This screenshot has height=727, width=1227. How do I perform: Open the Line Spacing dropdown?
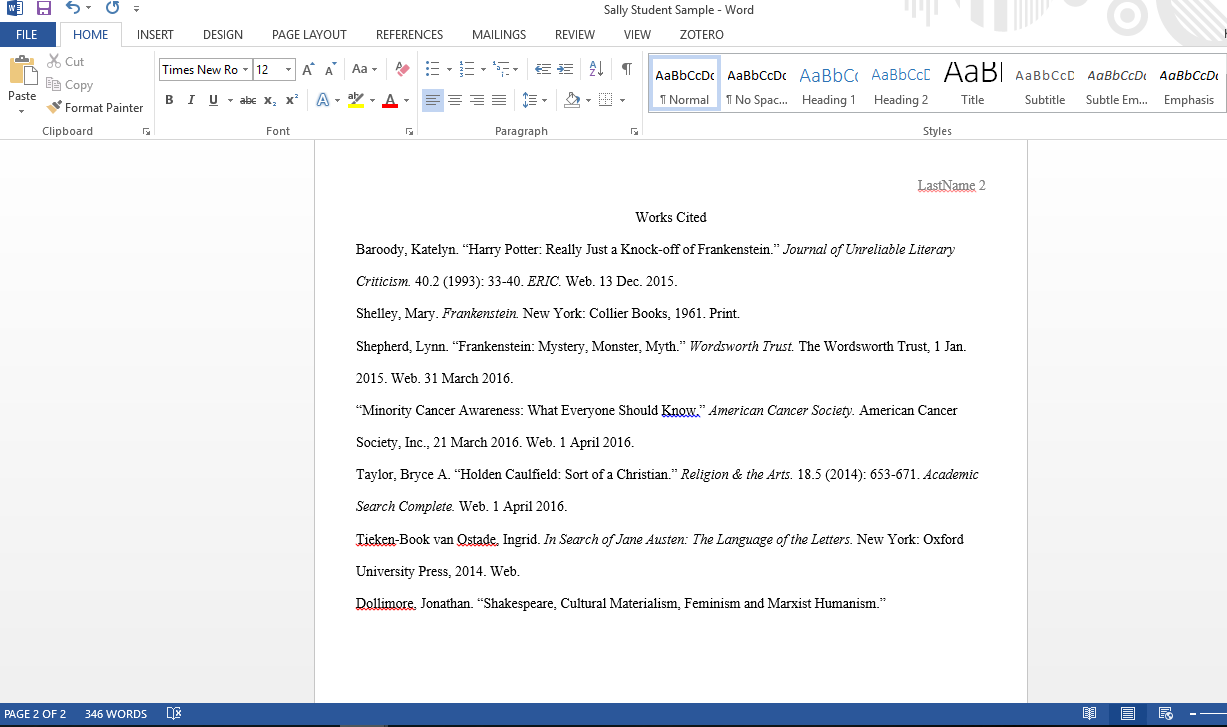[x=544, y=99]
